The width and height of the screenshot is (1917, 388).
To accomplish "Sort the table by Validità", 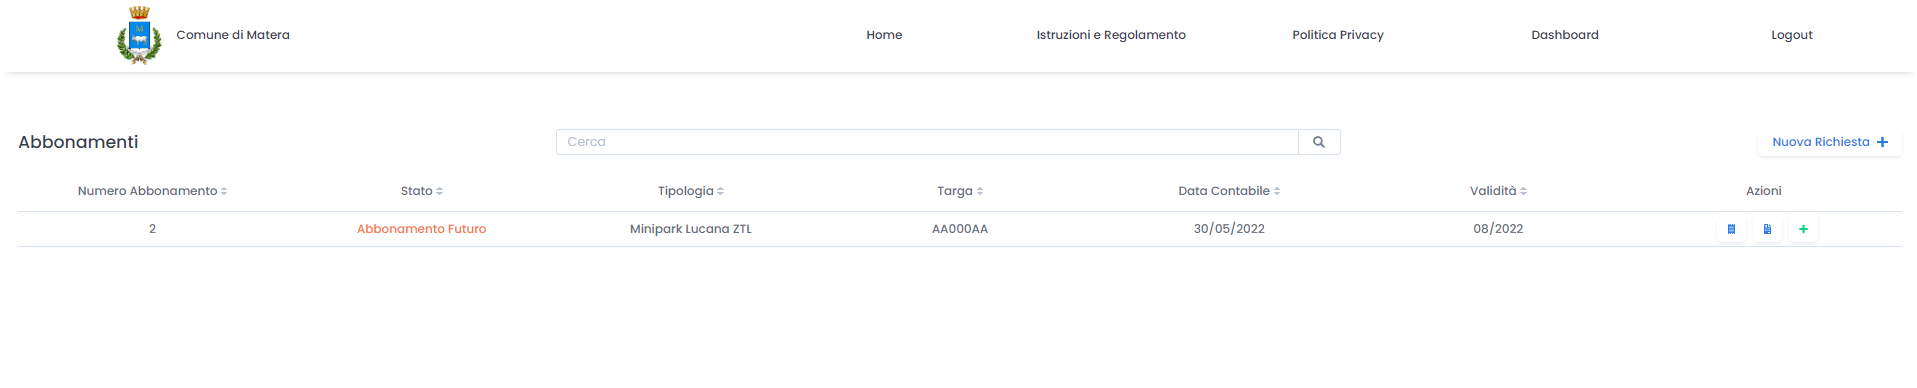I will [x=1523, y=191].
